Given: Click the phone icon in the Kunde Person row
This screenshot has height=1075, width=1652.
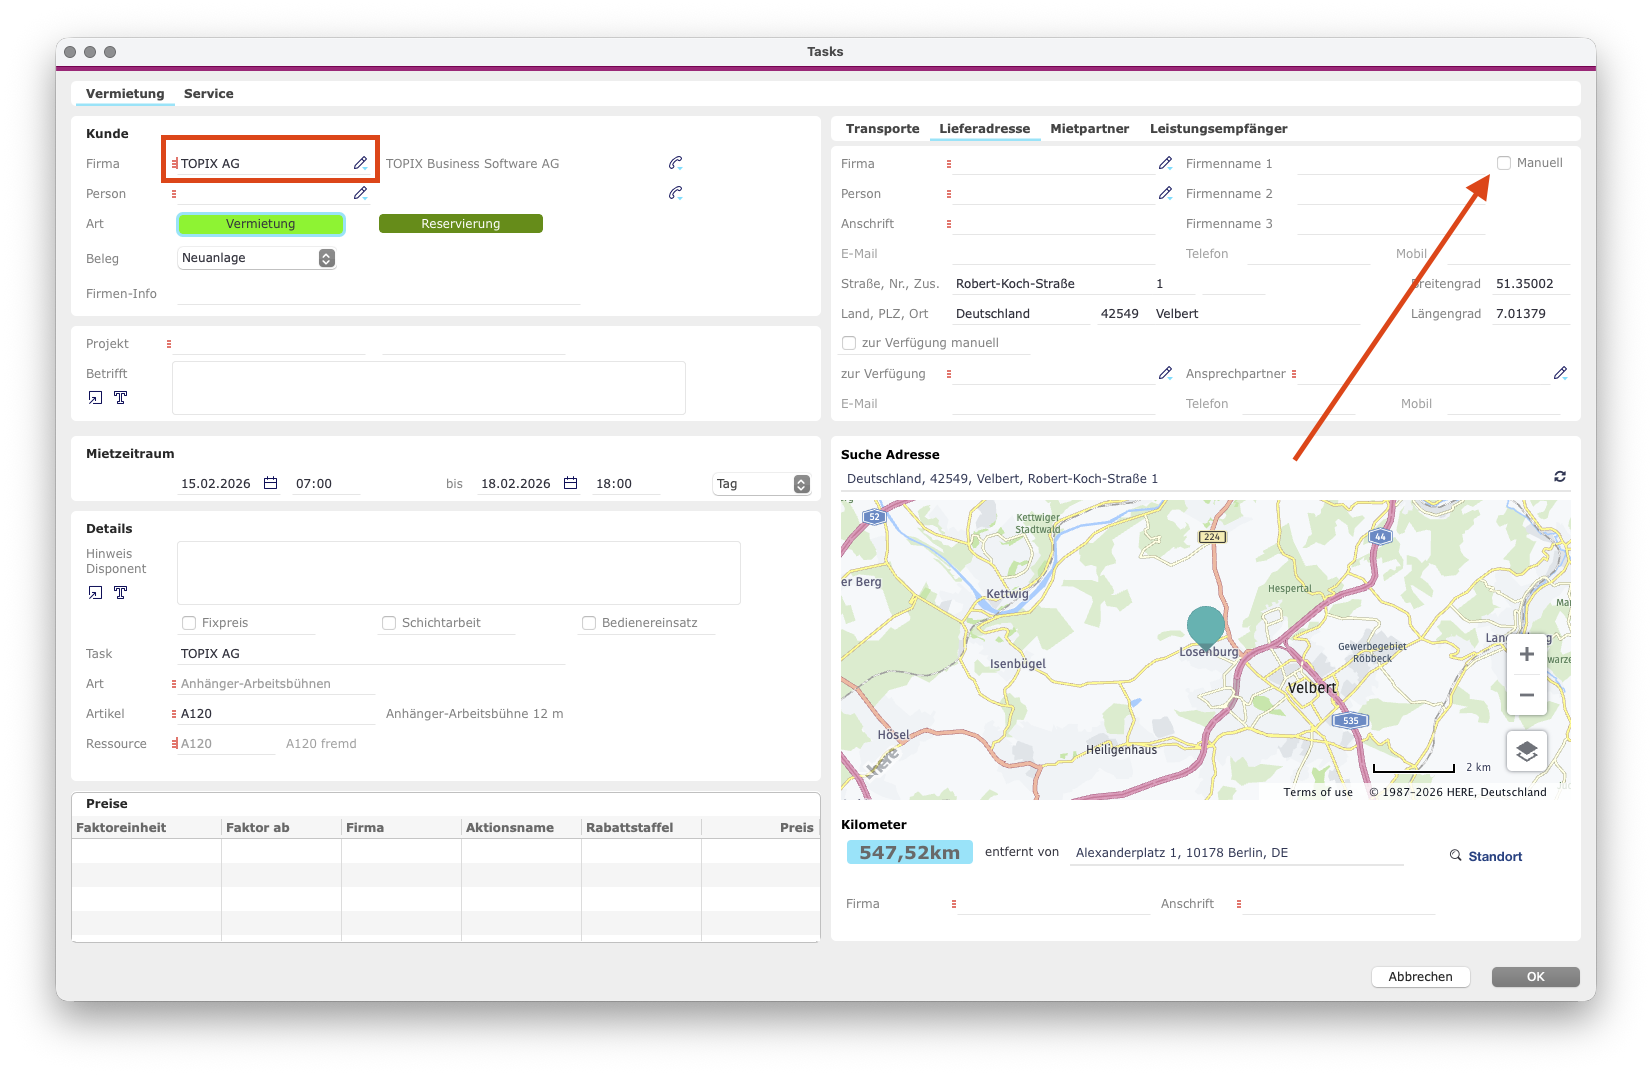Looking at the screenshot, I should 676,193.
